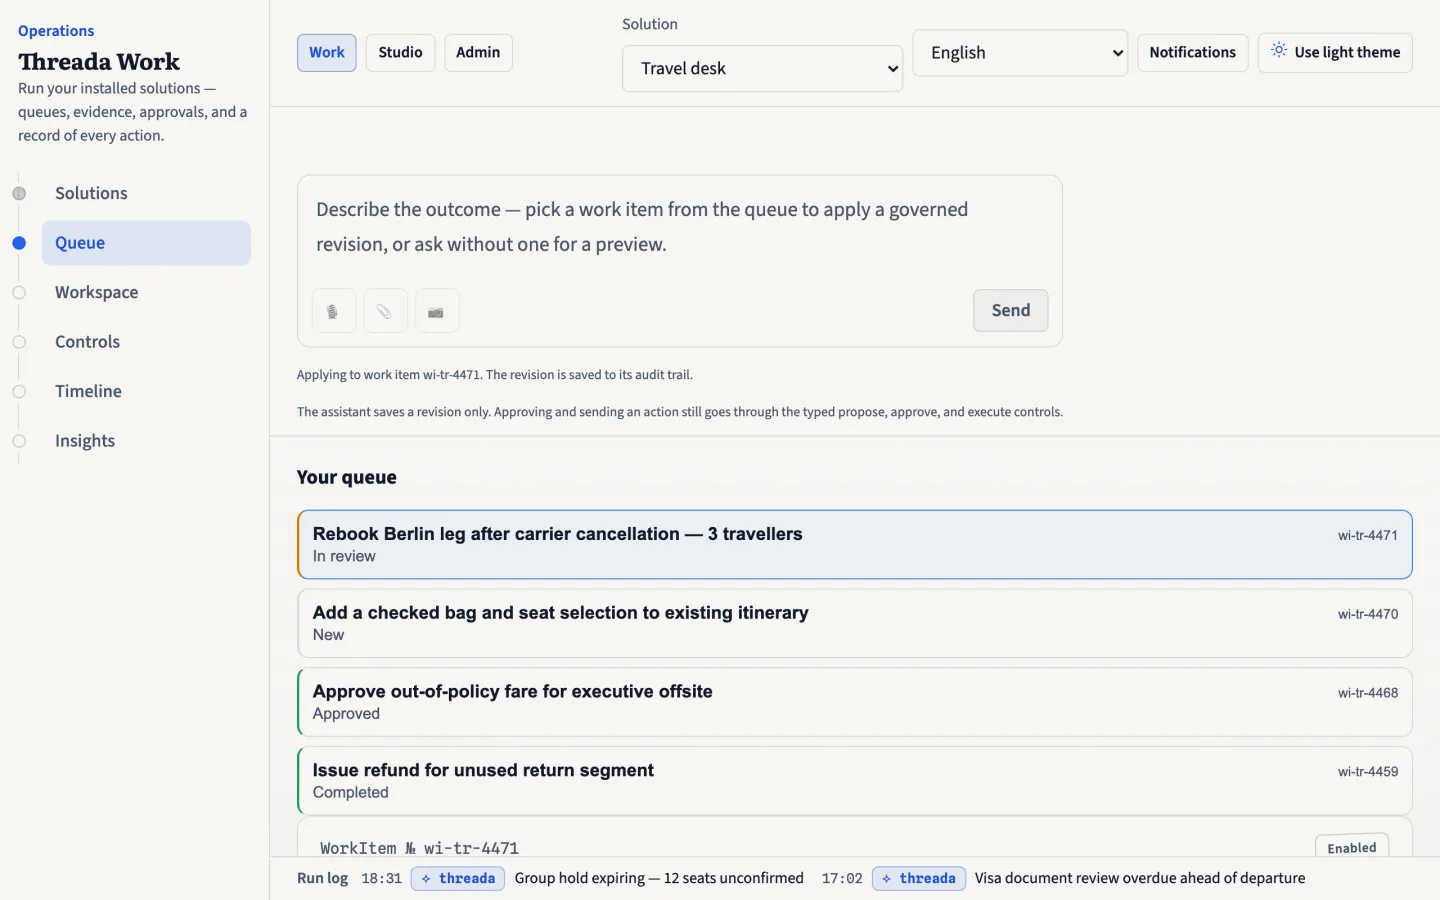Click the Send button
This screenshot has height=900, width=1440.
point(1010,310)
